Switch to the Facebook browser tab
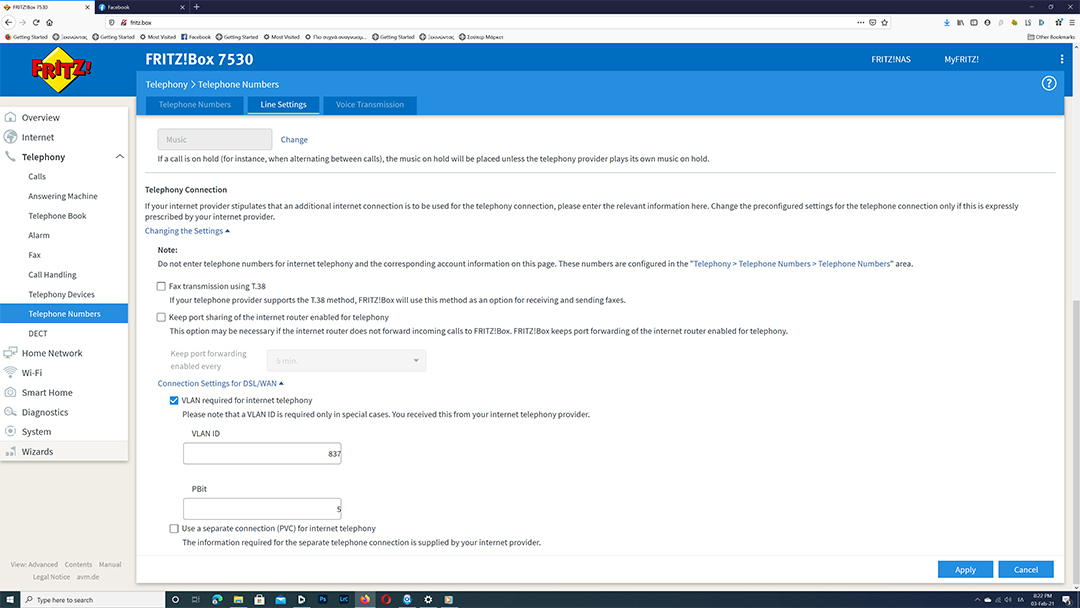Image resolution: width=1080 pixels, height=608 pixels. click(141, 7)
